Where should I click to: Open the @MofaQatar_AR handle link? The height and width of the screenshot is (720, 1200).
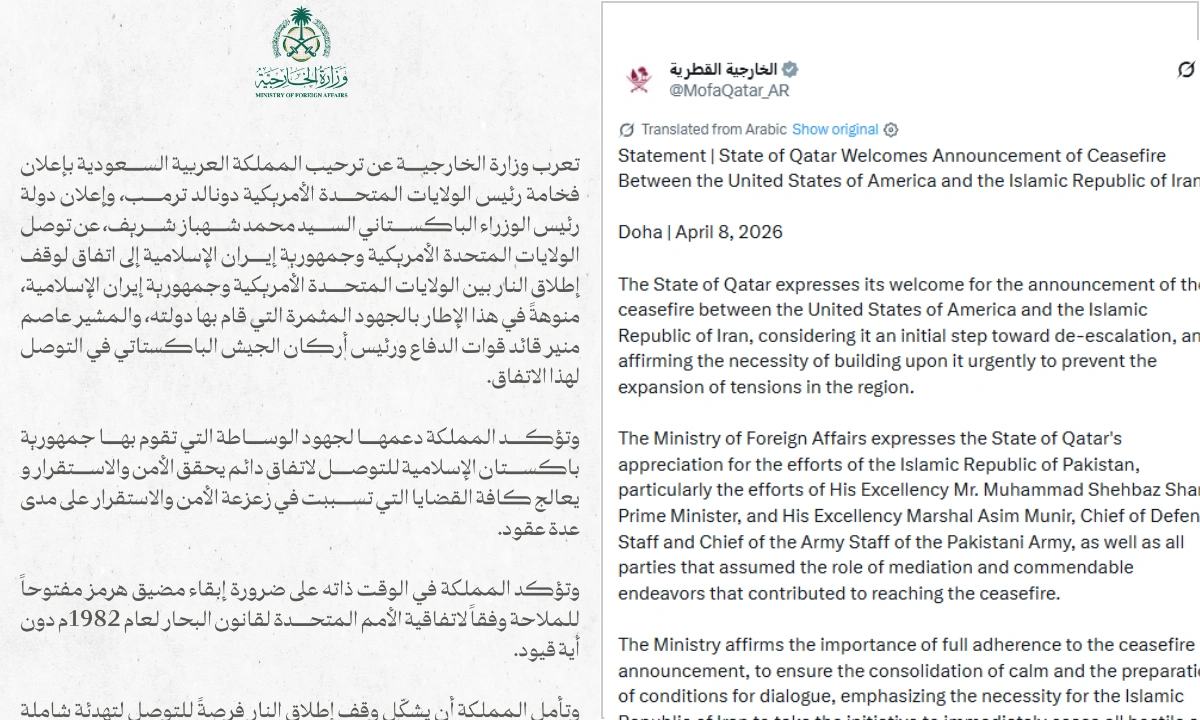(x=729, y=90)
